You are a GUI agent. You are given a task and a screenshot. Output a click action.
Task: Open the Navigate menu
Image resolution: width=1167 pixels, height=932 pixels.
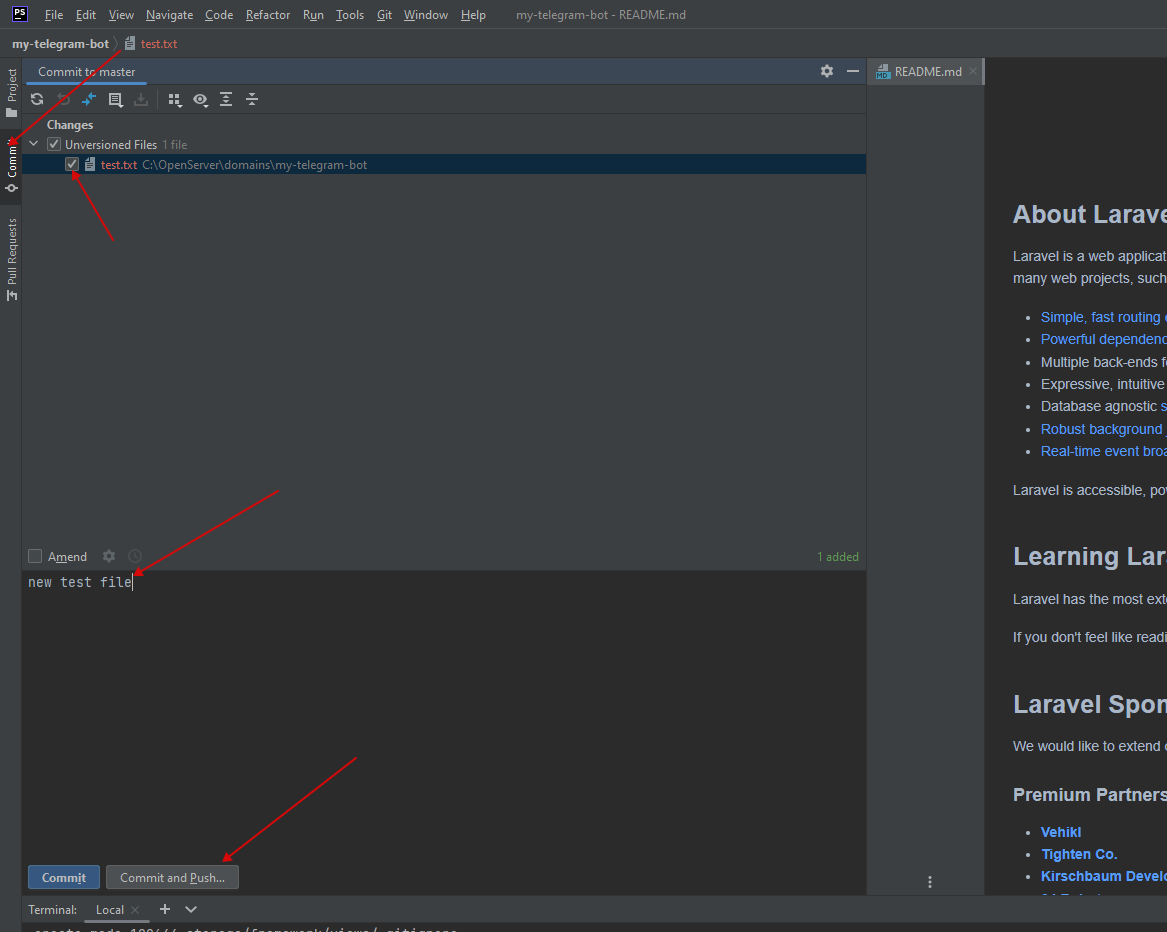pyautogui.click(x=170, y=15)
